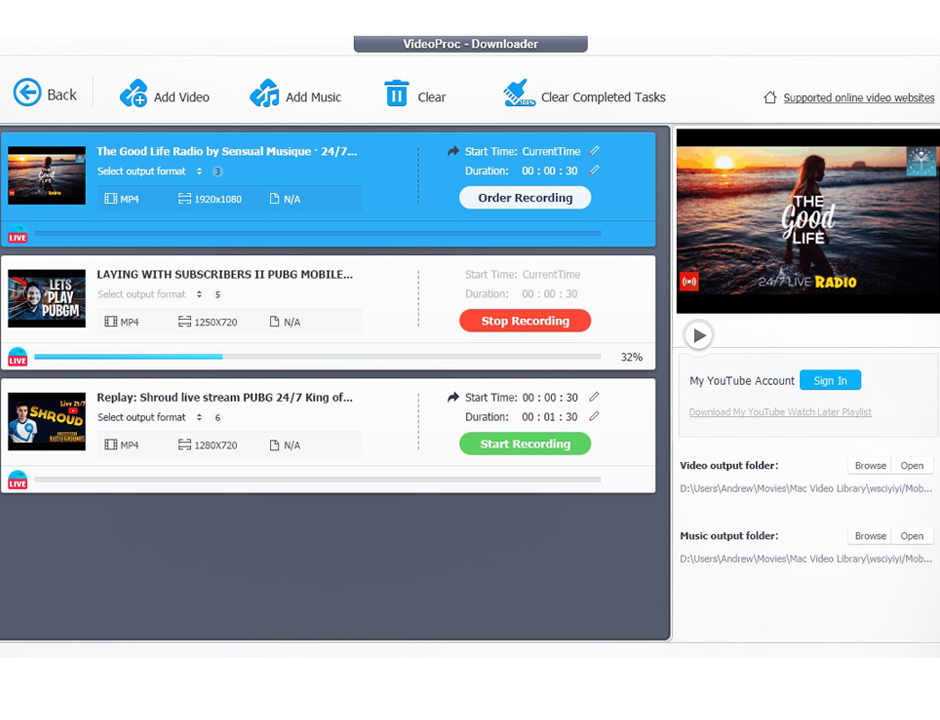The height and width of the screenshot is (720, 940).
Task: Open video output folder
Action: pyautogui.click(x=912, y=466)
